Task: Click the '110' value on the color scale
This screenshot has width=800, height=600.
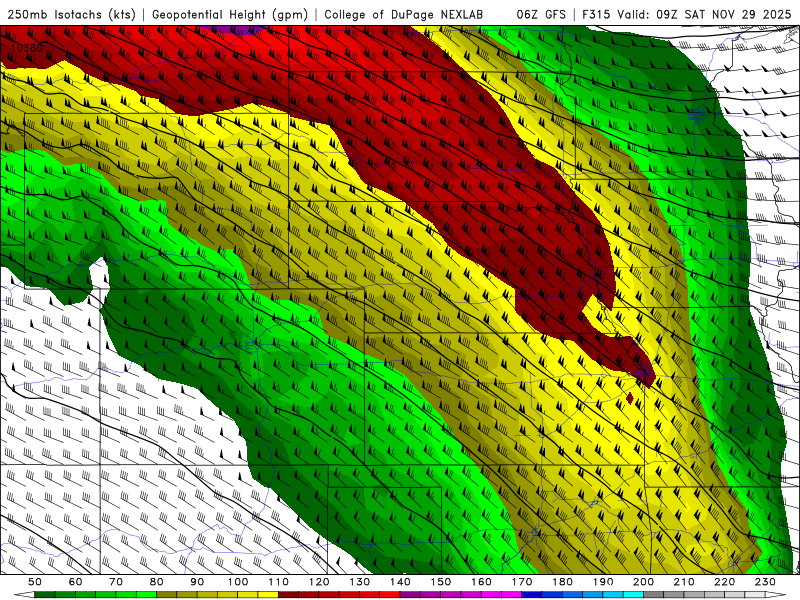Action: [279, 582]
